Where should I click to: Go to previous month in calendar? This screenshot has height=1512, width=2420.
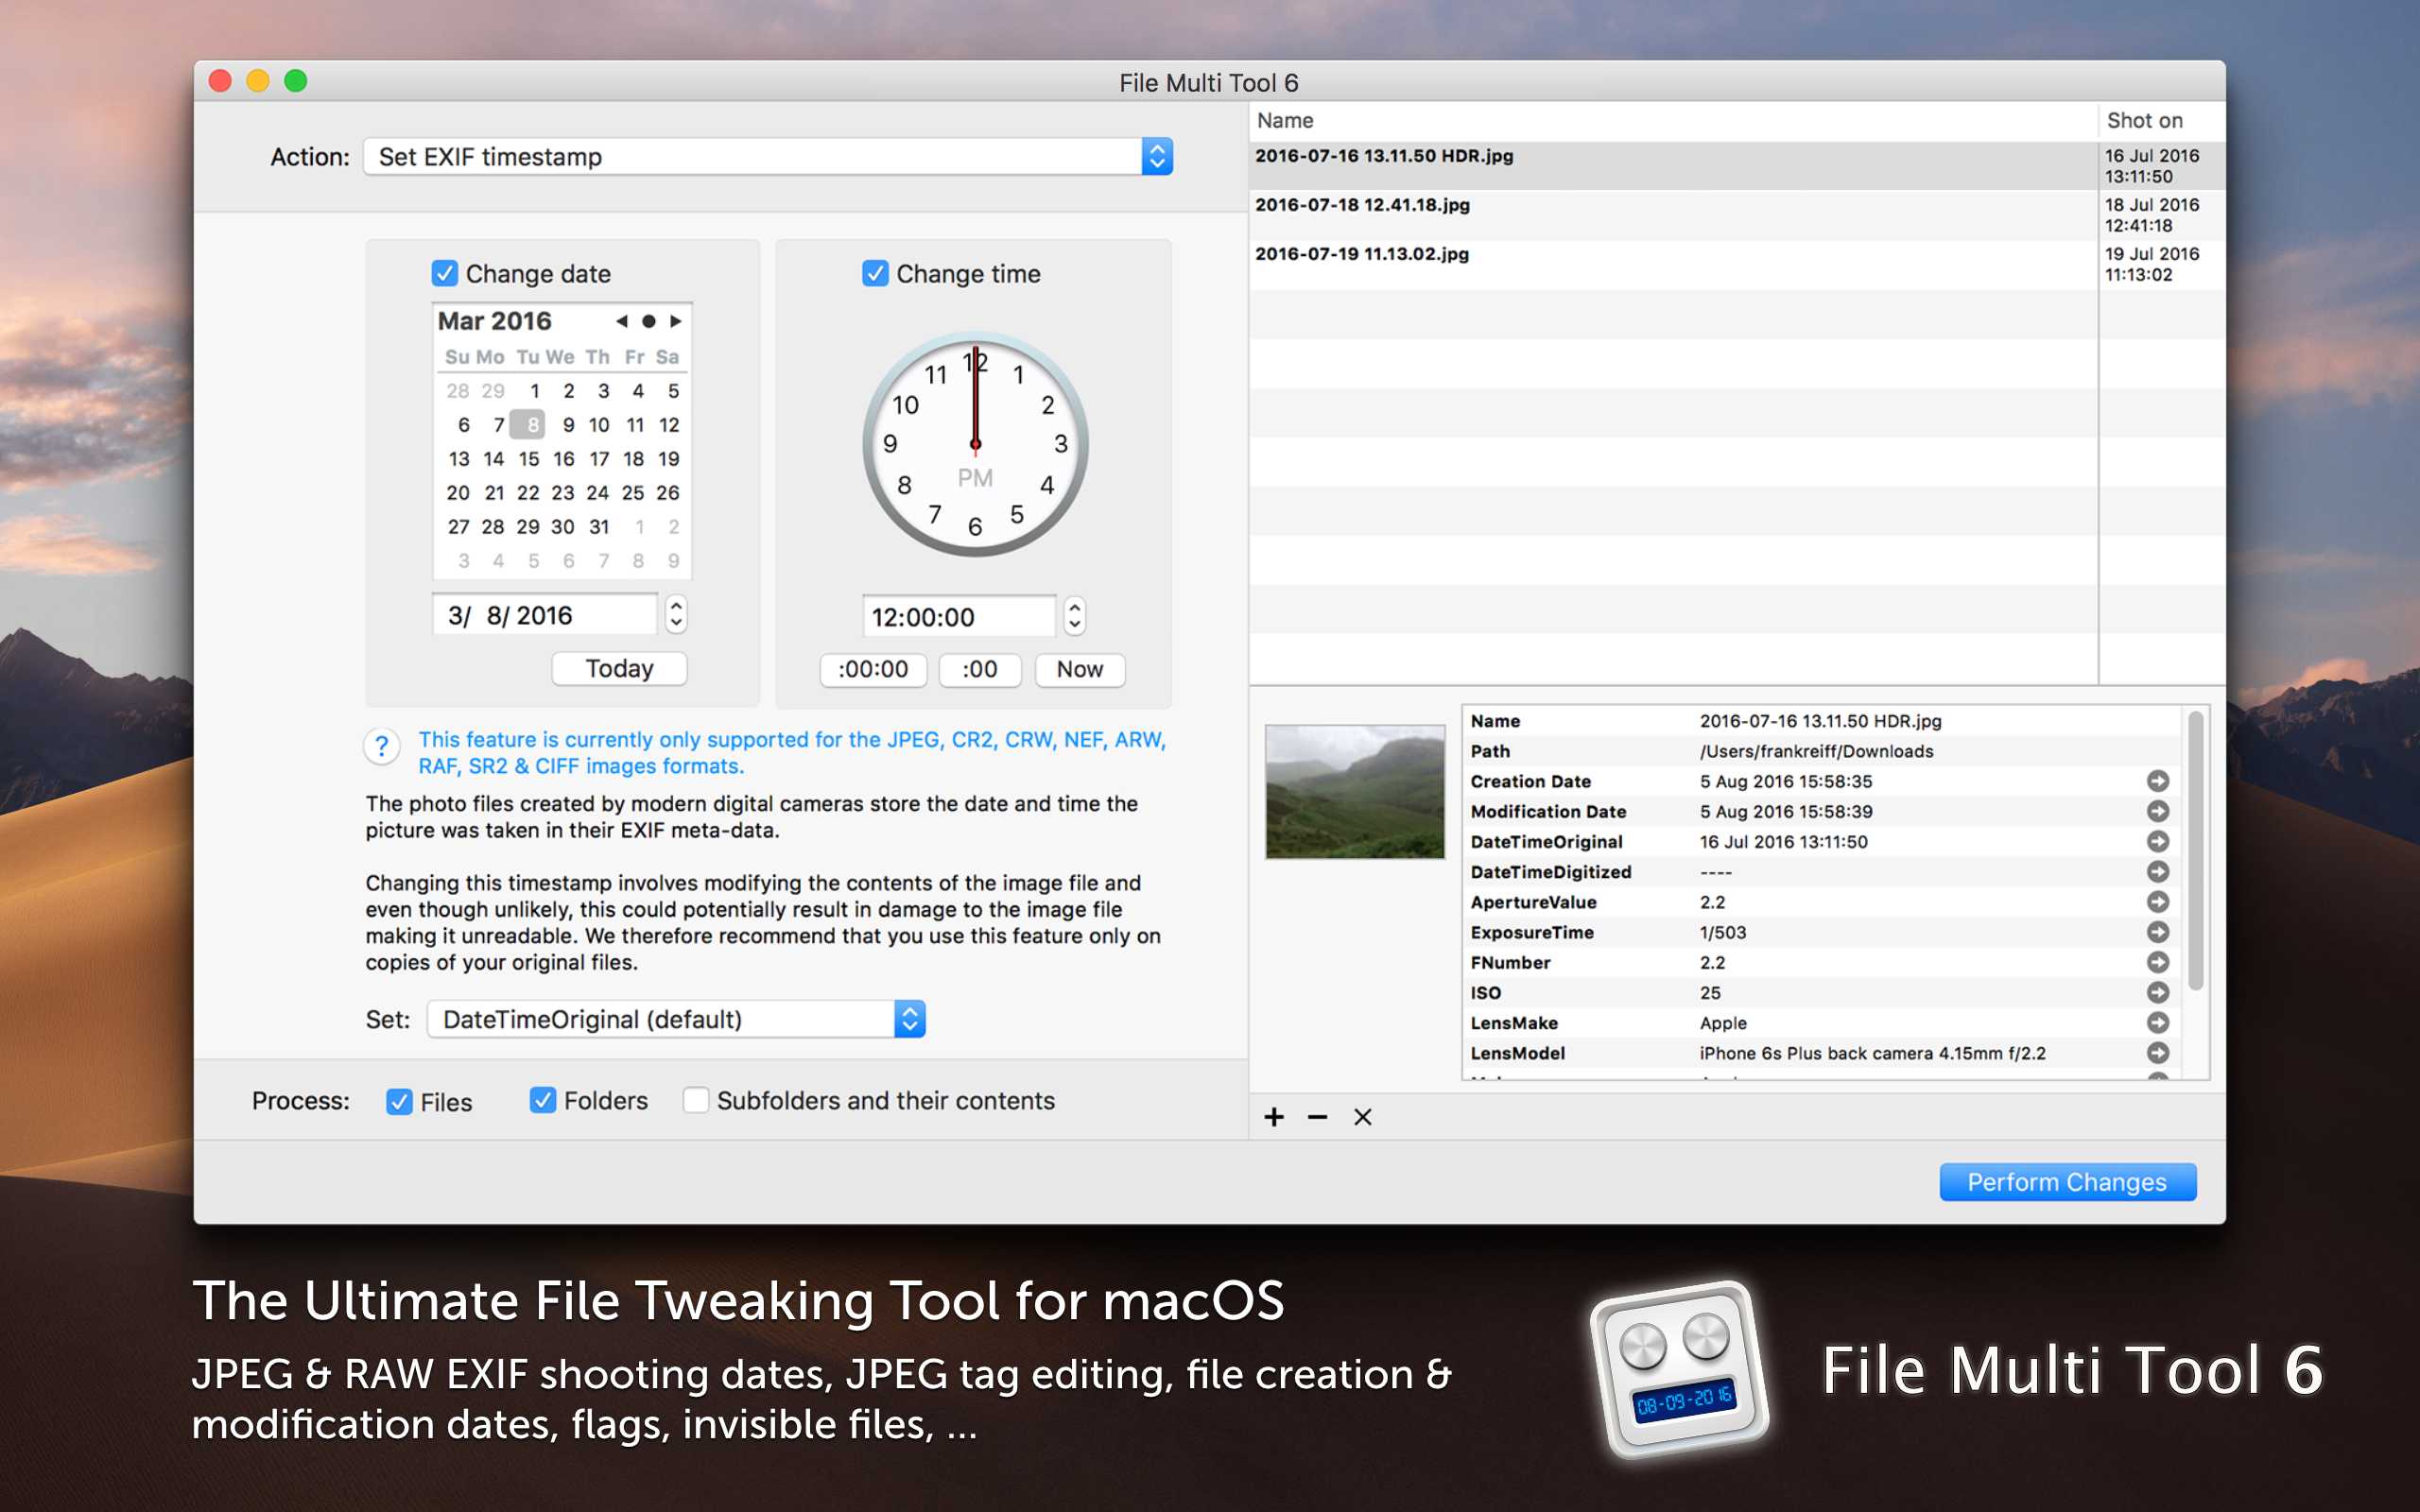(621, 321)
